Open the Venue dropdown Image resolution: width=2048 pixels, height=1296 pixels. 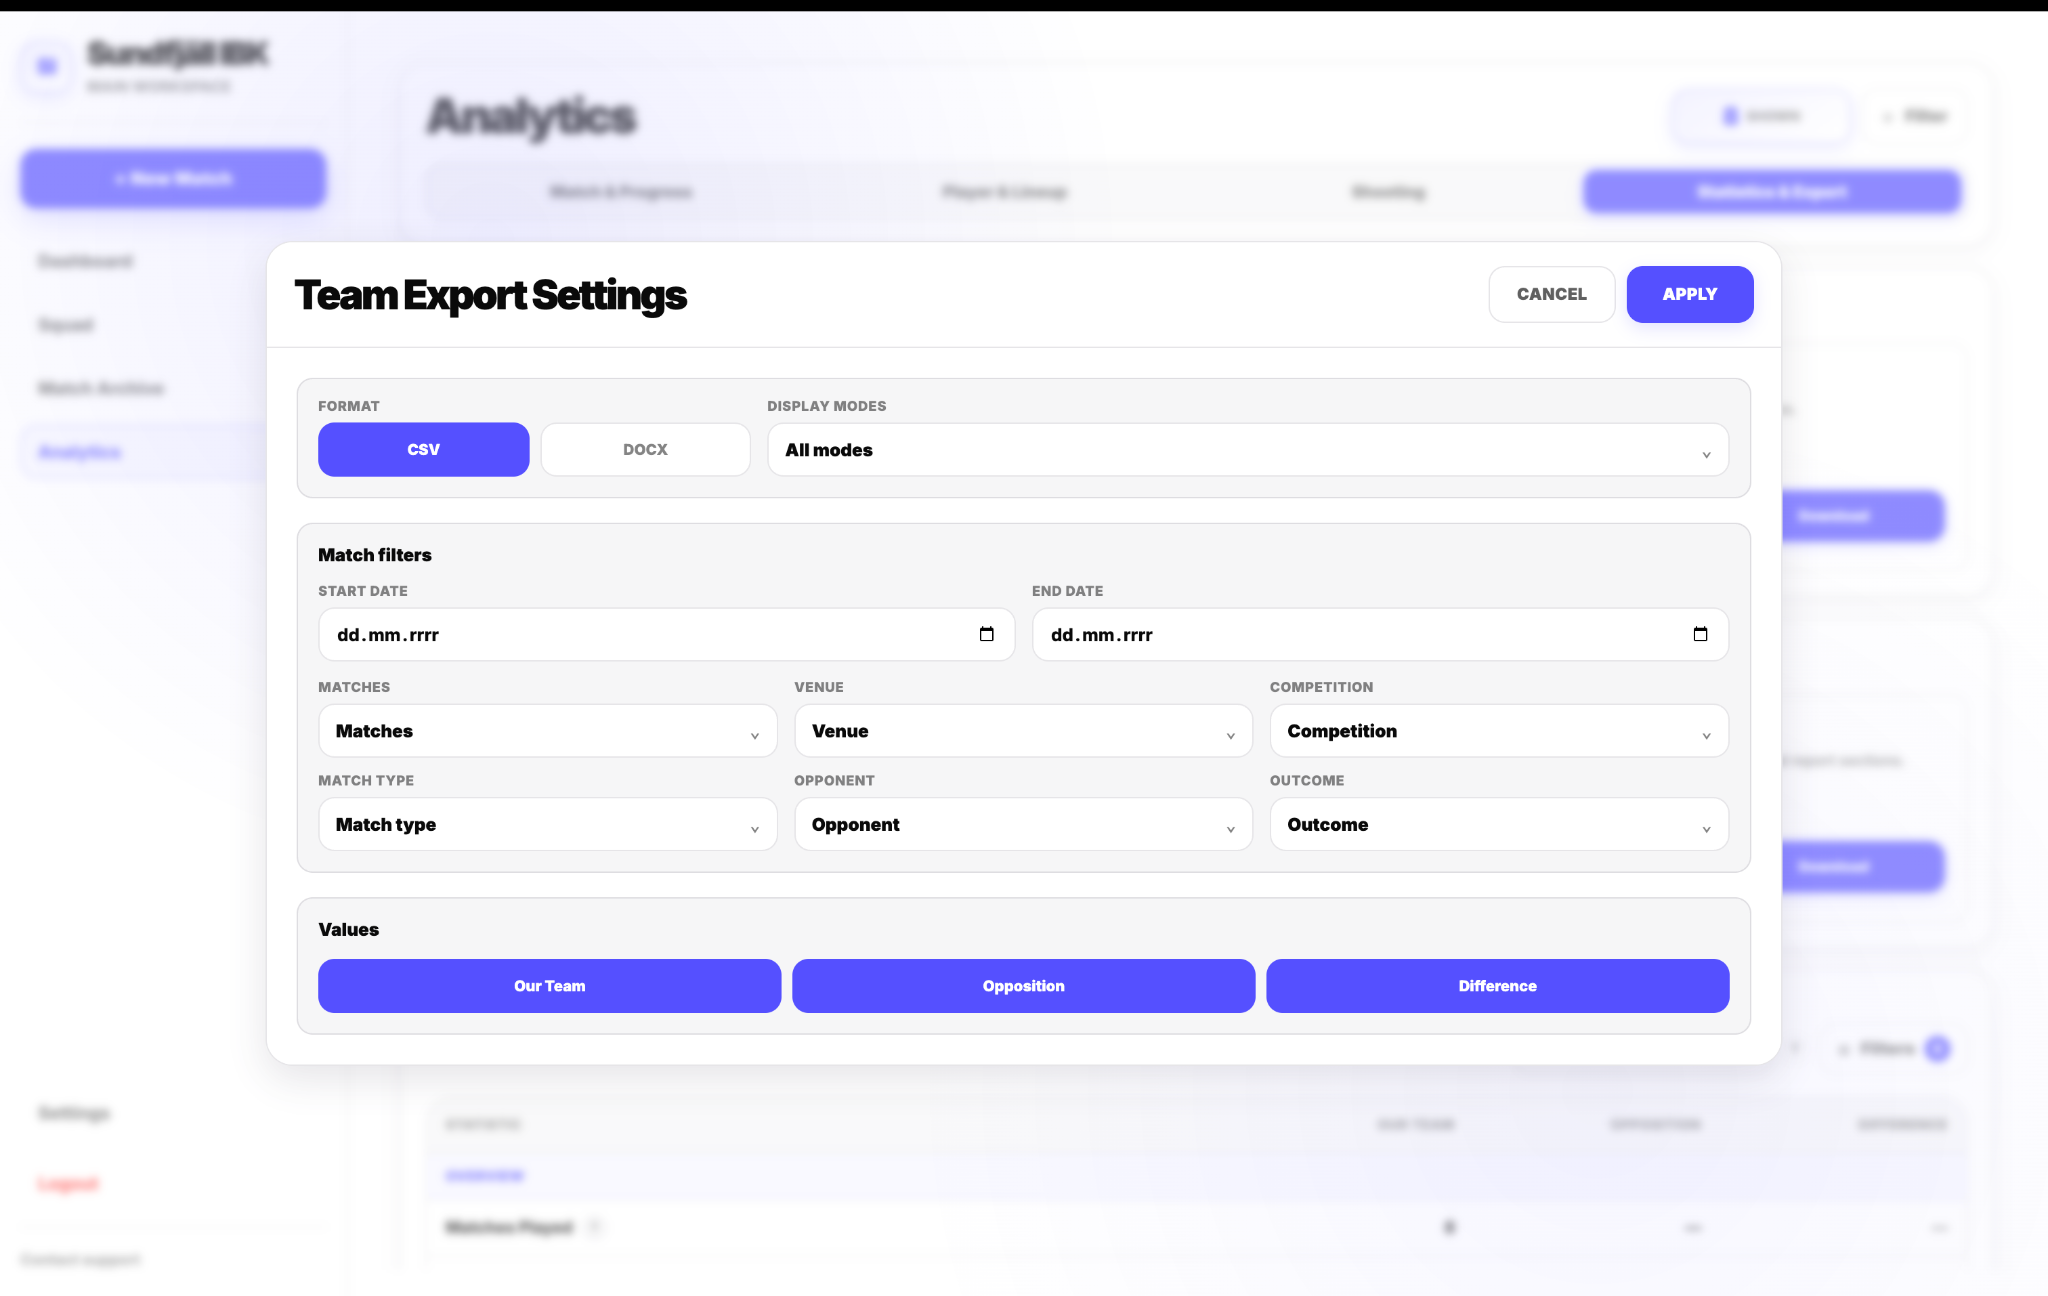point(1023,731)
